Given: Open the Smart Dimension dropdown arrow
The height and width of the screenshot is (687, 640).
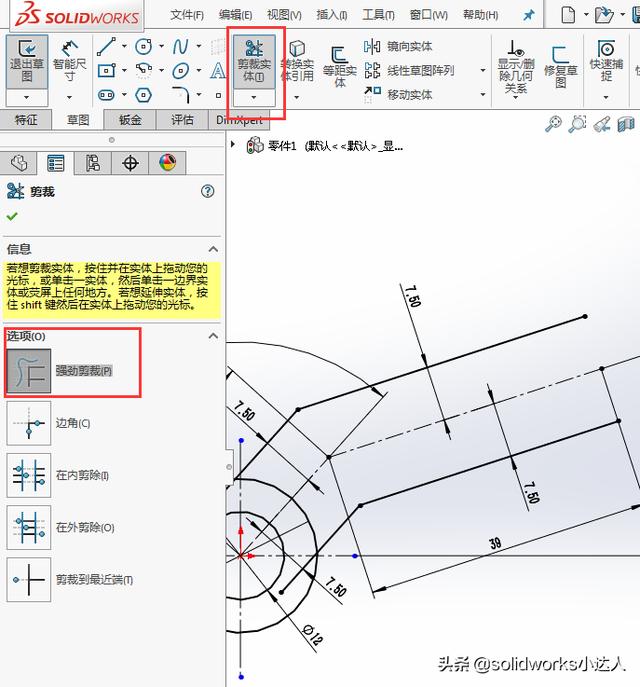Looking at the screenshot, I should click(x=69, y=97).
